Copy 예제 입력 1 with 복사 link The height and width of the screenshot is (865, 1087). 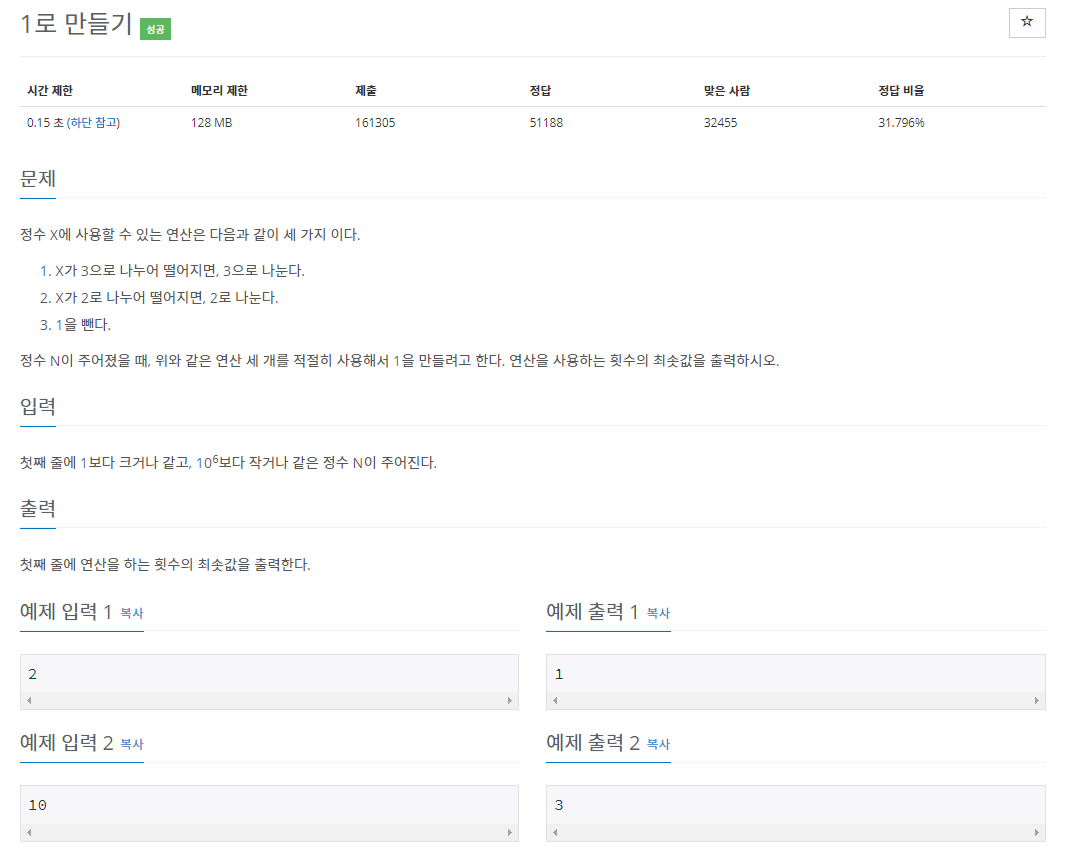[x=132, y=613]
